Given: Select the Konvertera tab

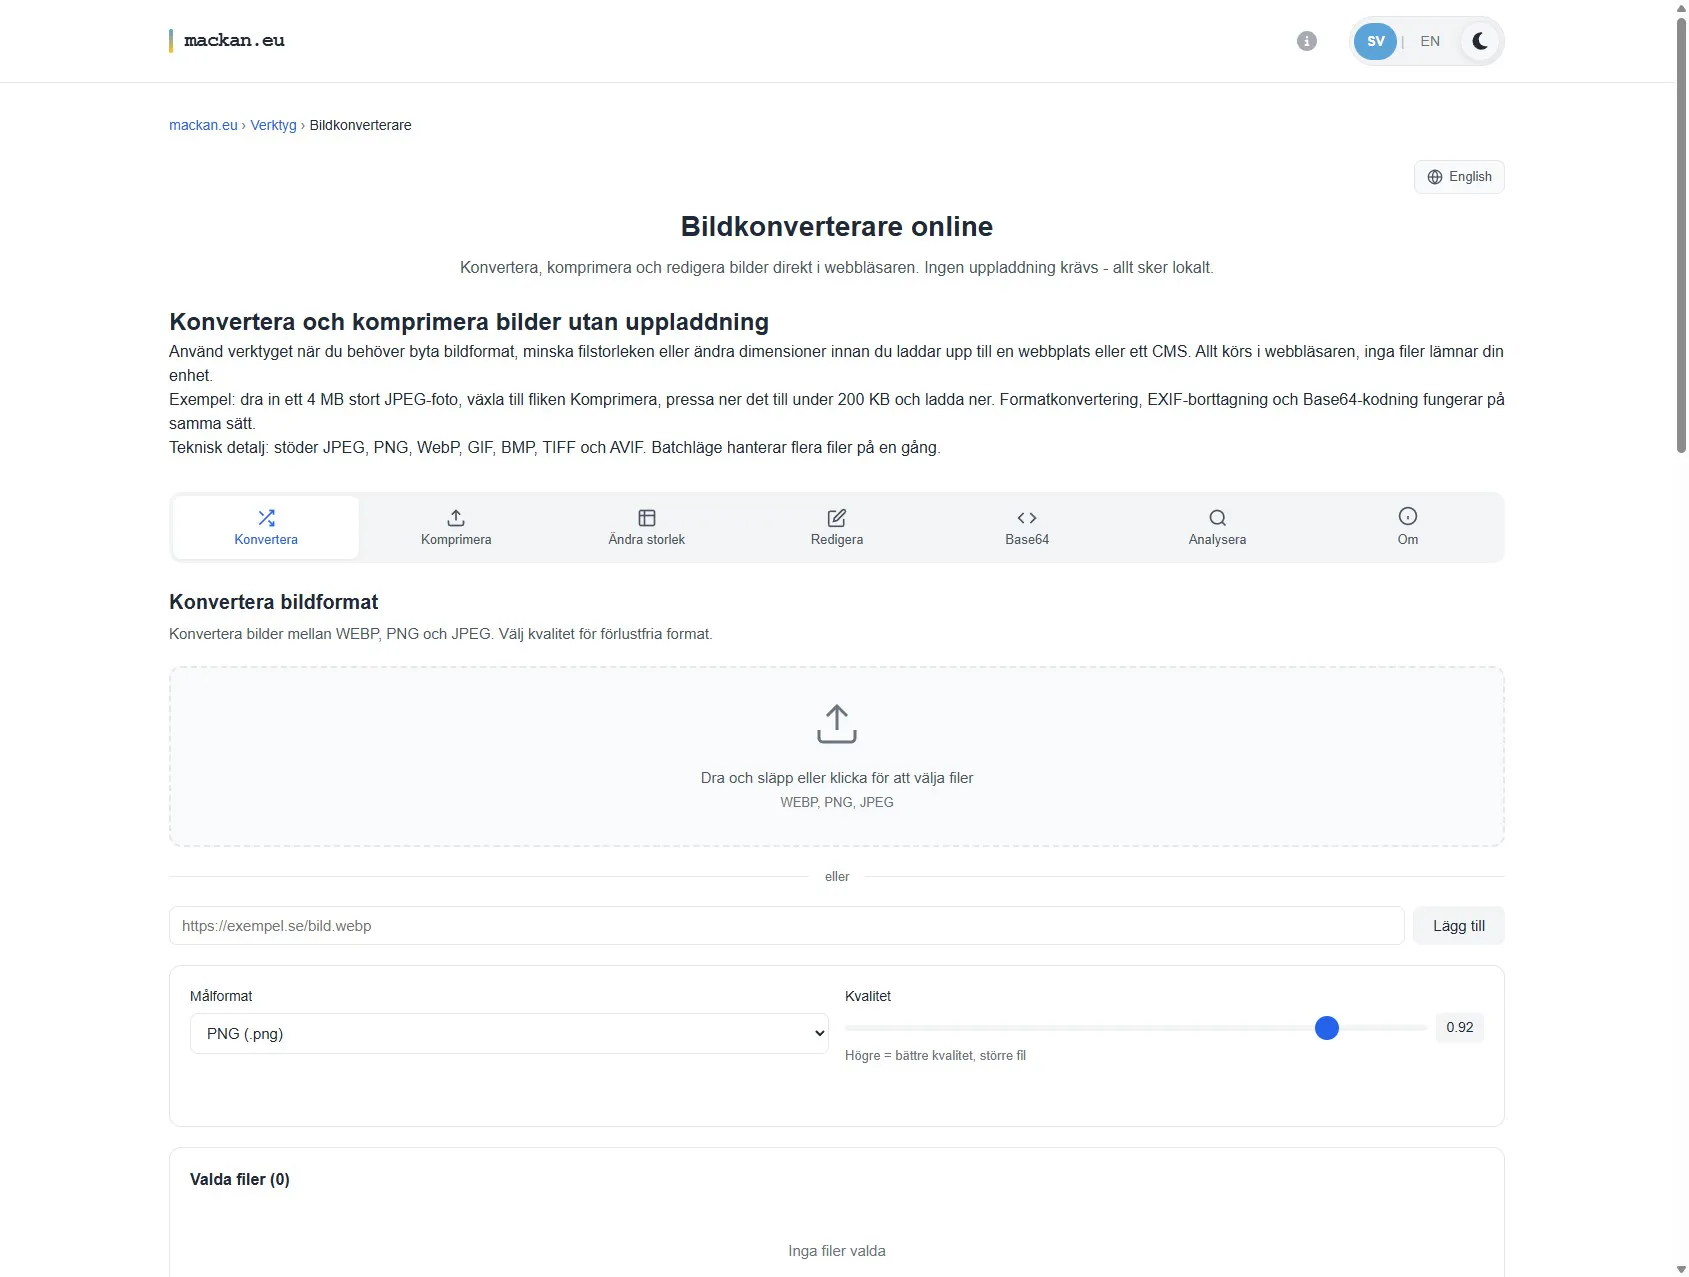Looking at the screenshot, I should click(x=266, y=527).
